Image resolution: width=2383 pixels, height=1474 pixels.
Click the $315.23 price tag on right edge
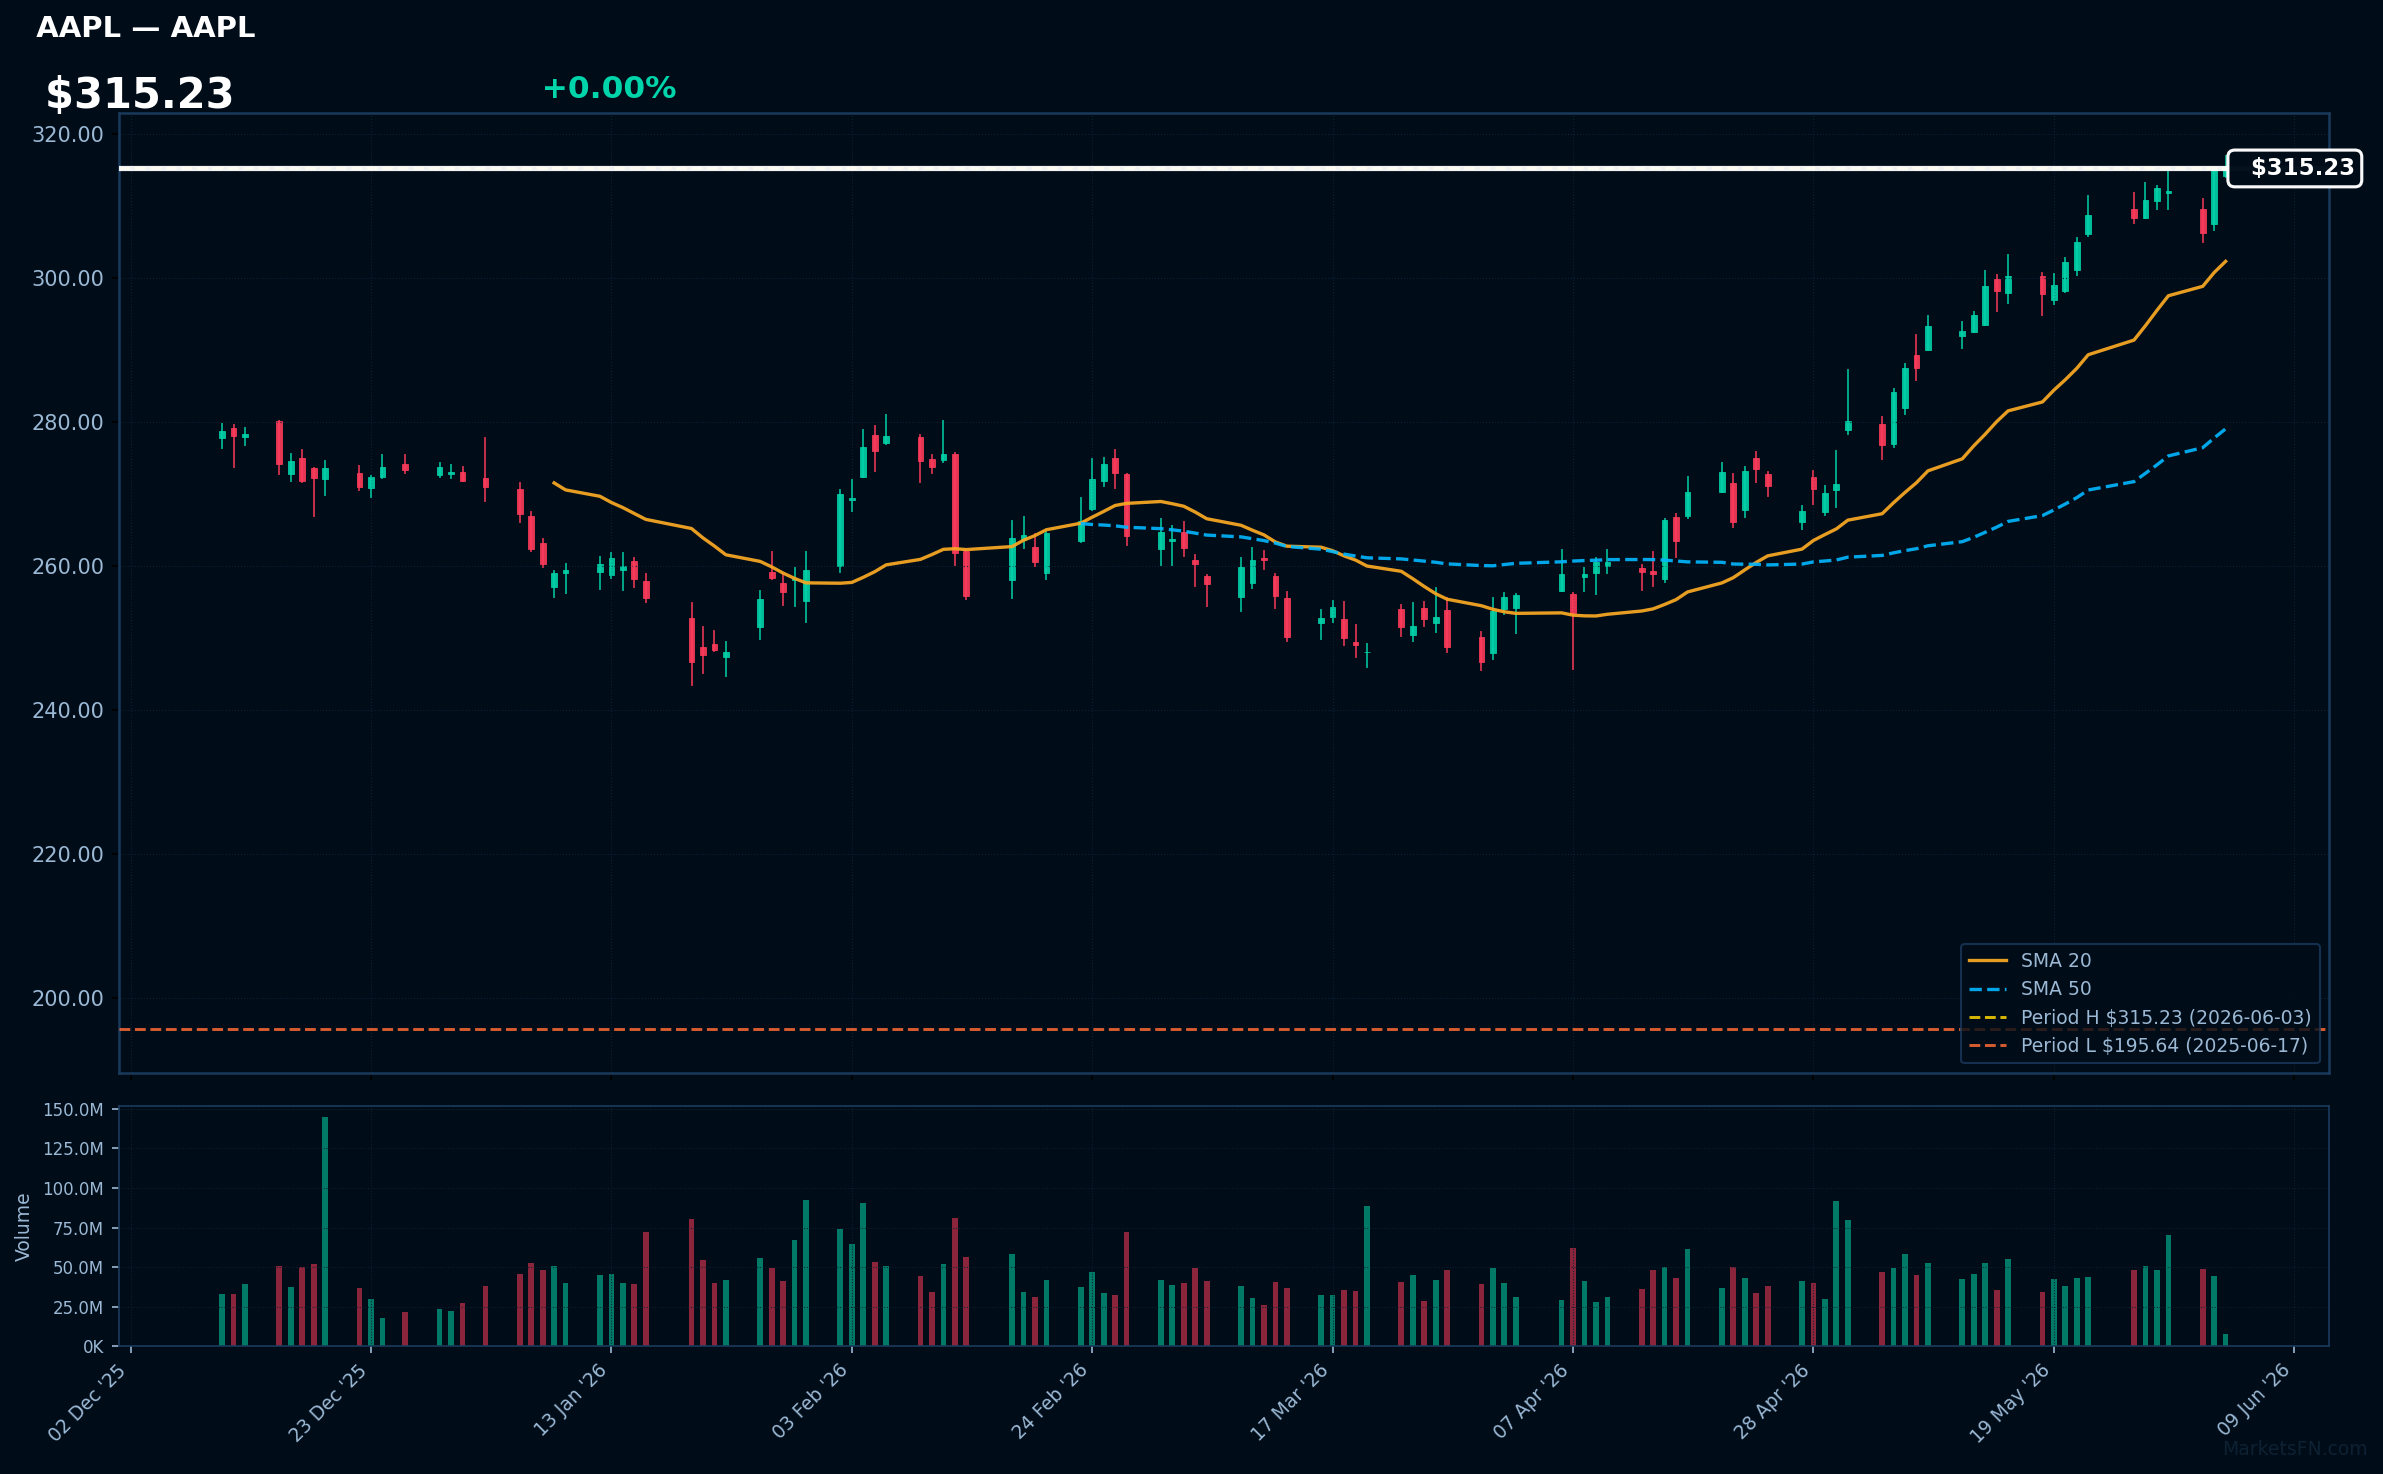click(2295, 168)
